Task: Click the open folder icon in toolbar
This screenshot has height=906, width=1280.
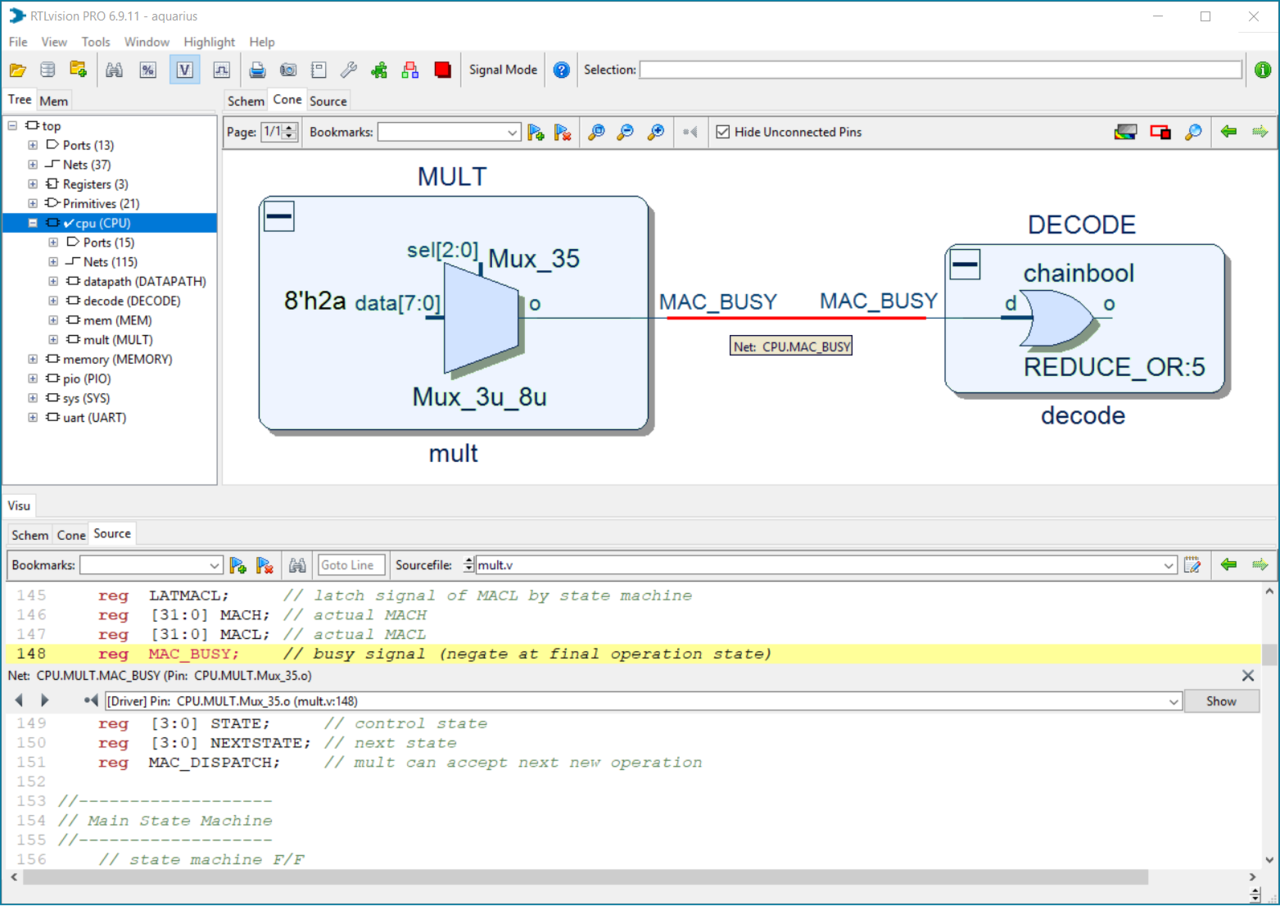Action: tap(18, 70)
